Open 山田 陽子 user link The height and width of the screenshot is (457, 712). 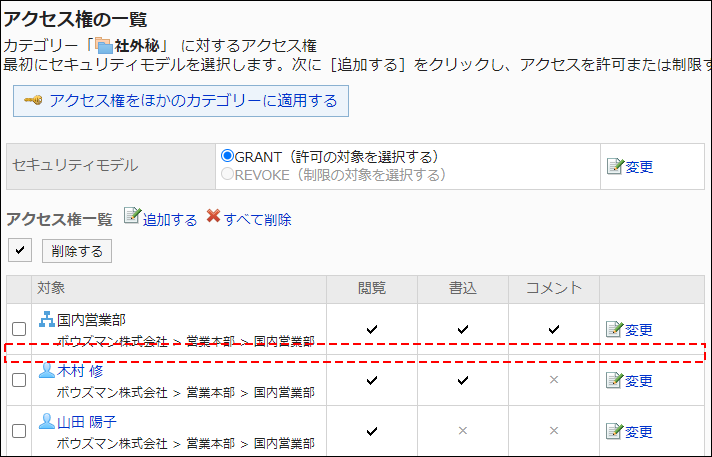(x=87, y=422)
